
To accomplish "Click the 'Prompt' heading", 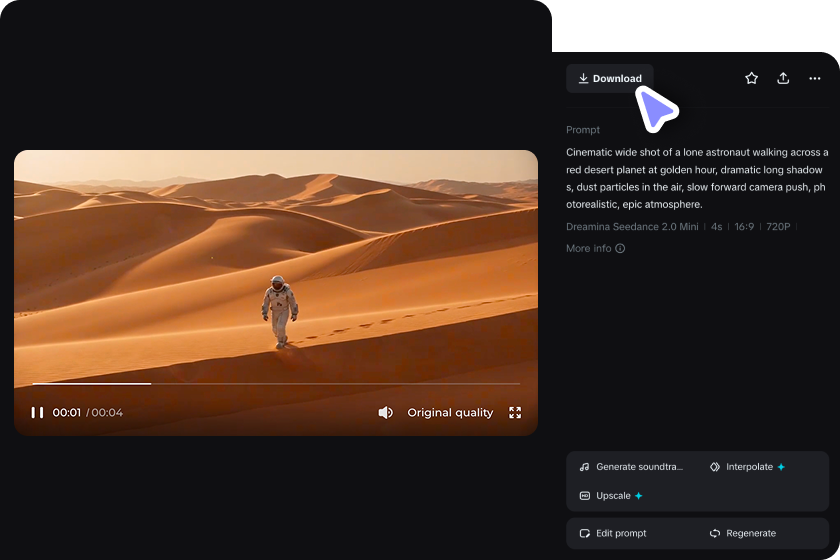I will (583, 130).
